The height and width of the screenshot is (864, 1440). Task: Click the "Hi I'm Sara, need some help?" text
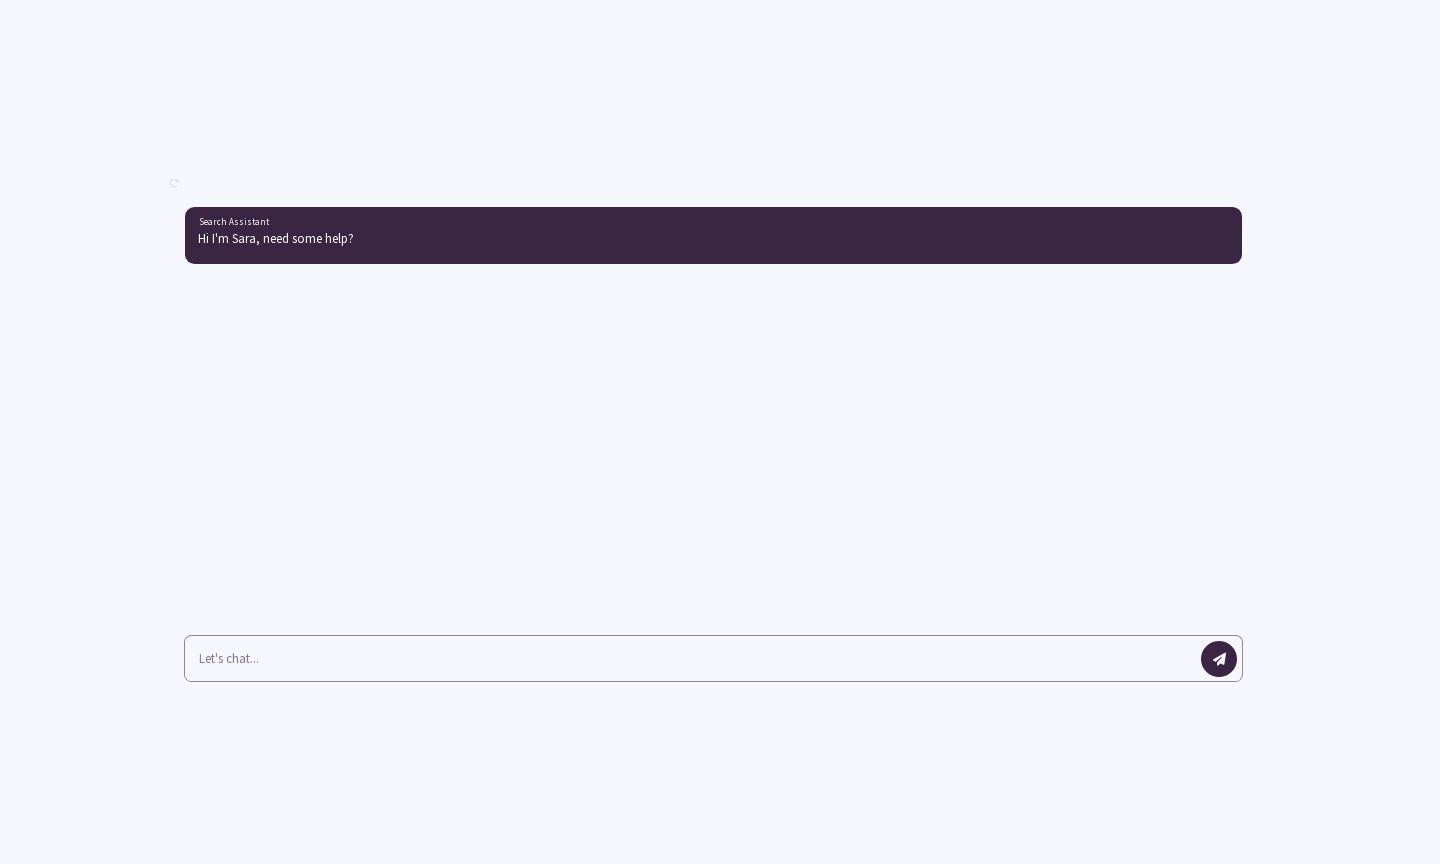pyautogui.click(x=275, y=239)
